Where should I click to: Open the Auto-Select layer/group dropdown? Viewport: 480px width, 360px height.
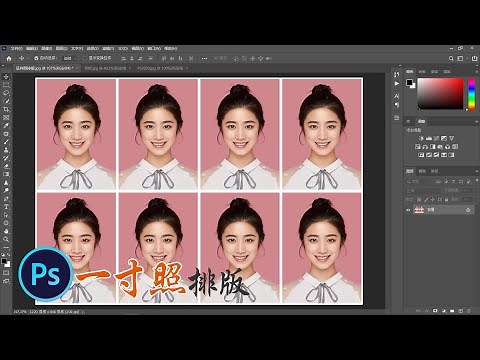coord(70,58)
